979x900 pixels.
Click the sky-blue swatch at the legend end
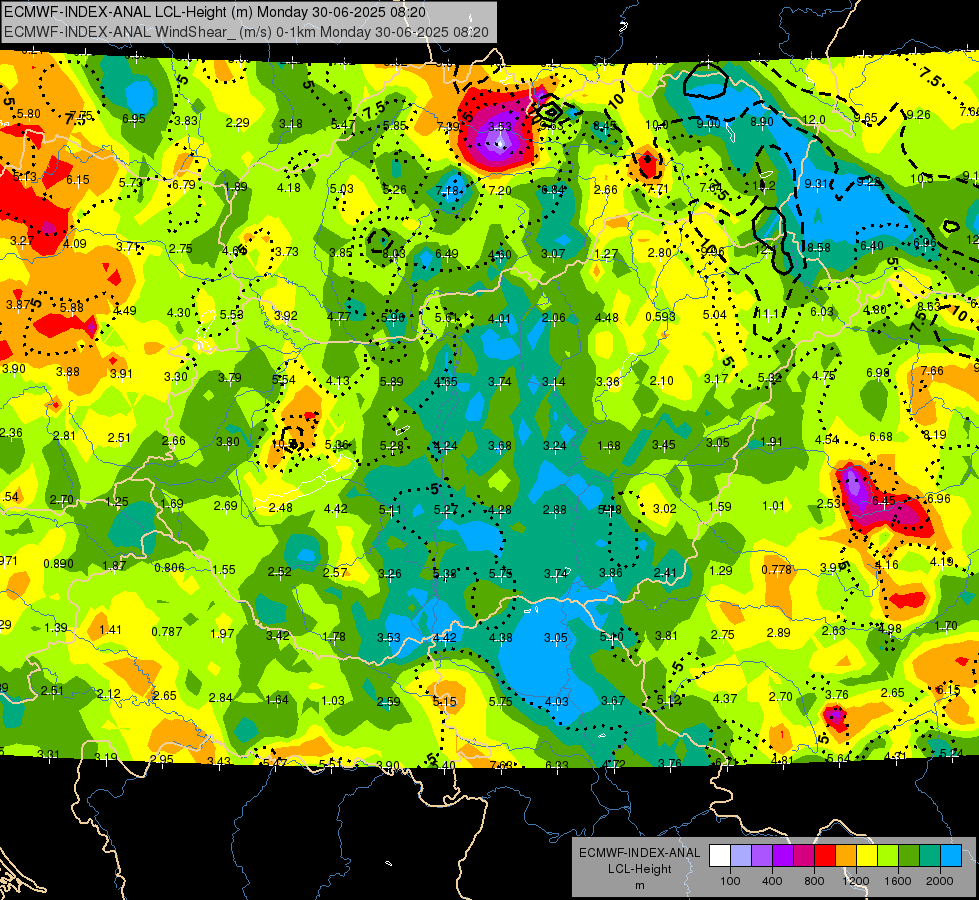click(x=951, y=856)
